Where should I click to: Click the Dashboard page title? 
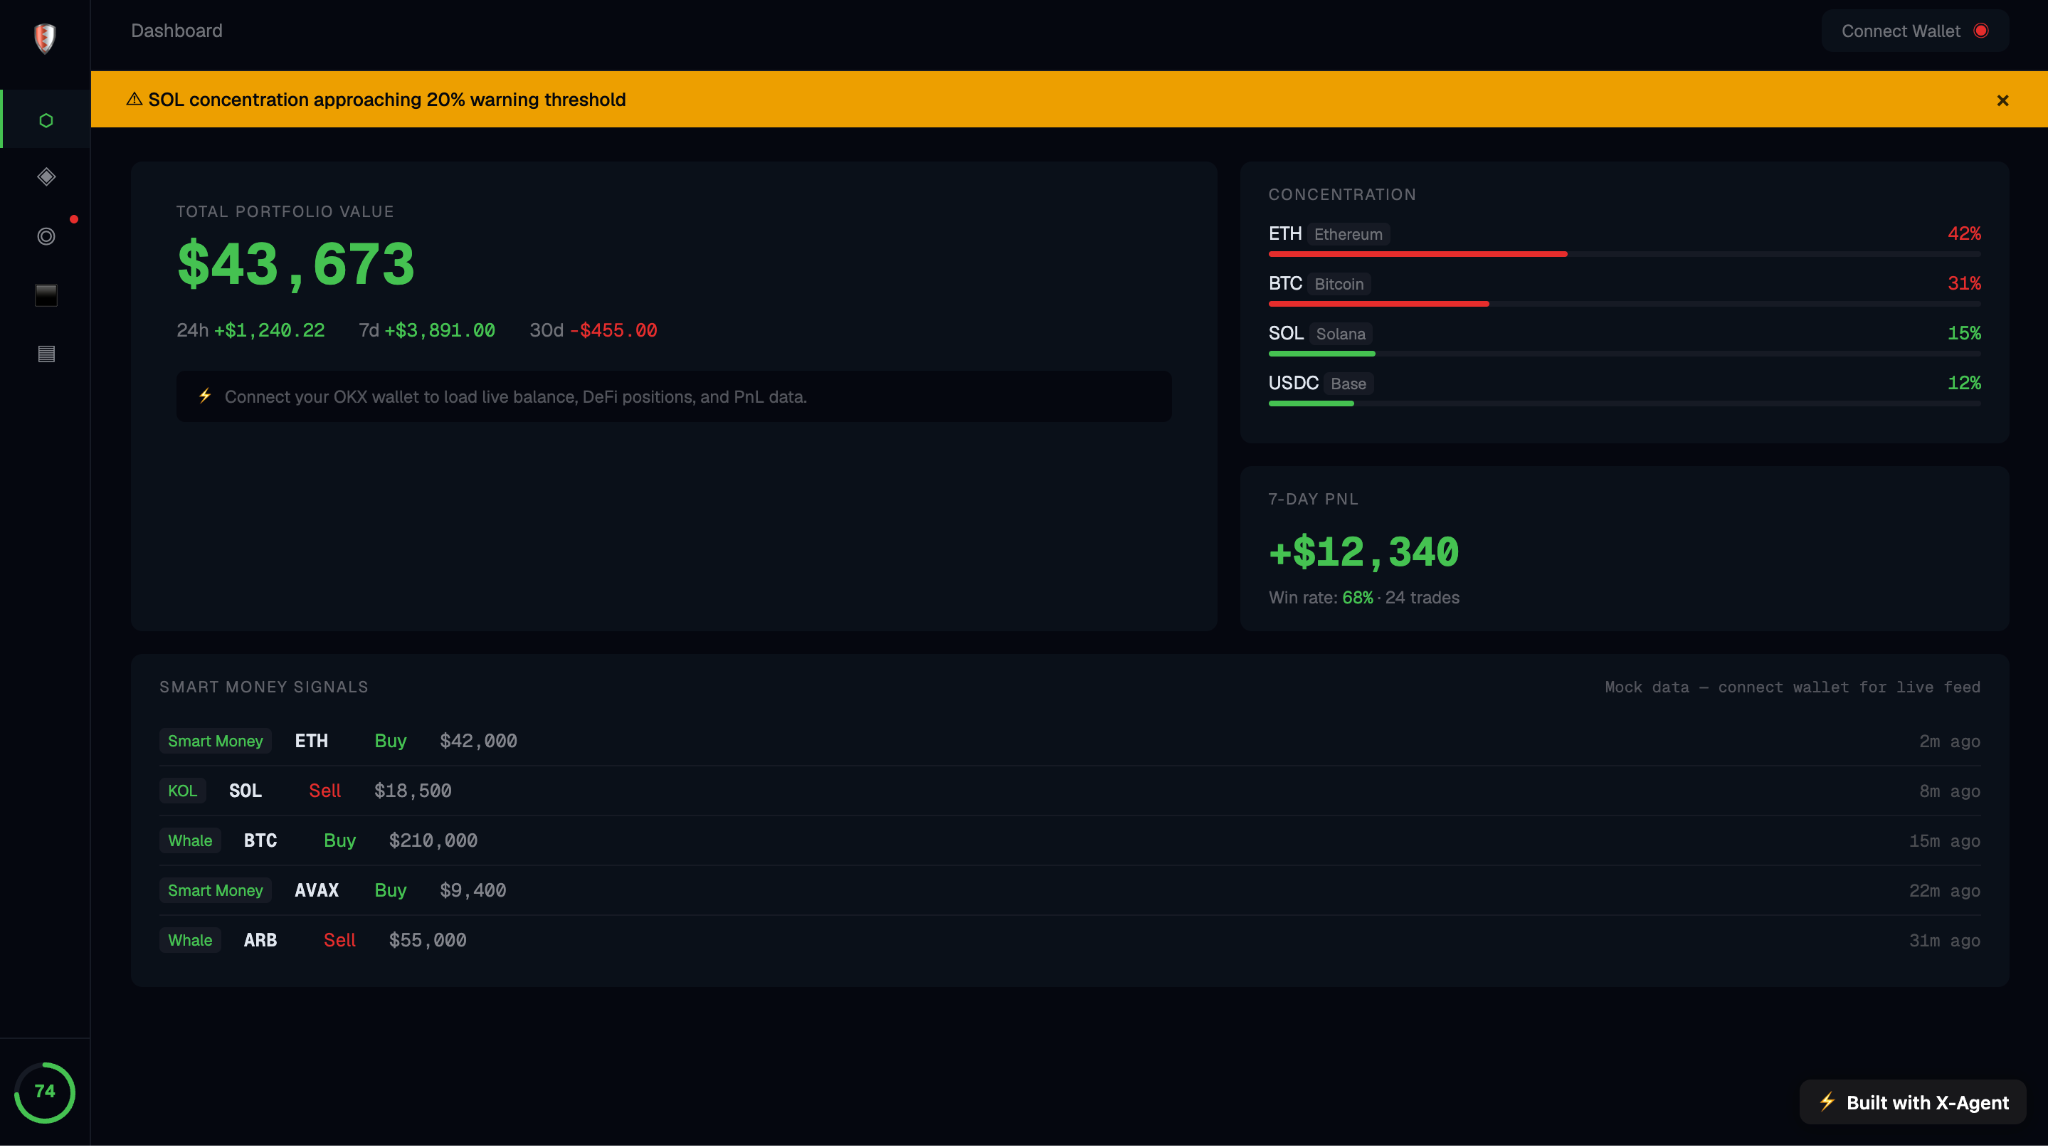tap(177, 31)
